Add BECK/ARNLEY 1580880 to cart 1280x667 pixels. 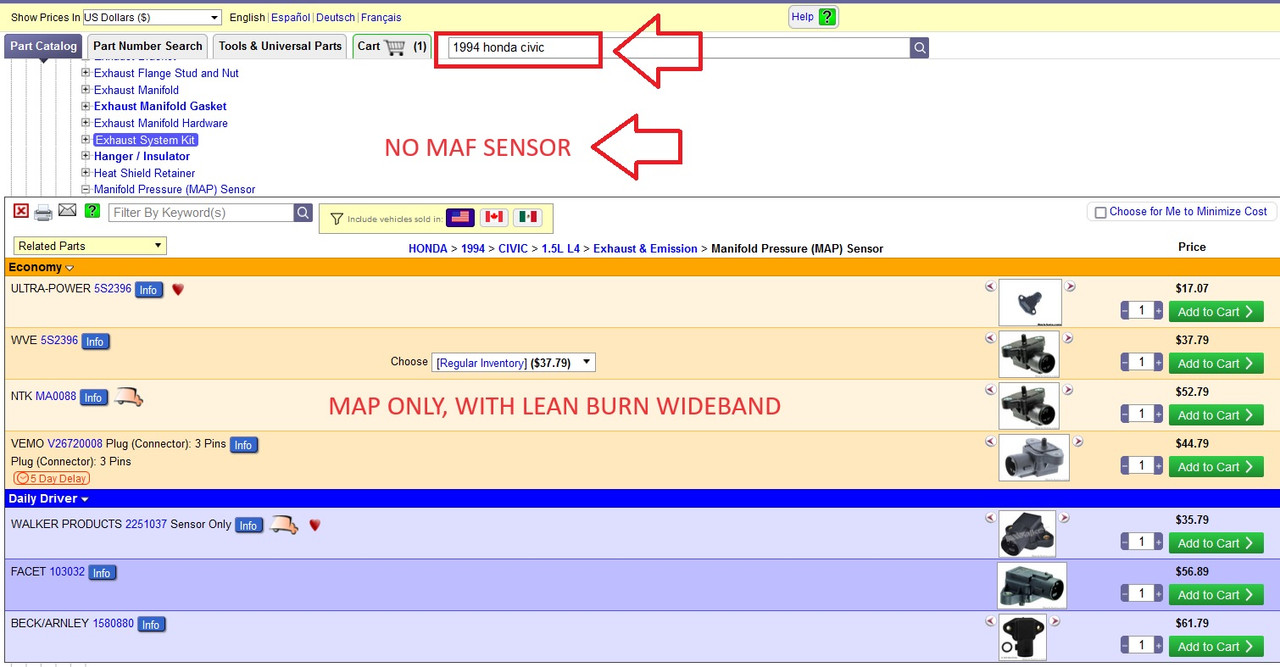(1216, 646)
